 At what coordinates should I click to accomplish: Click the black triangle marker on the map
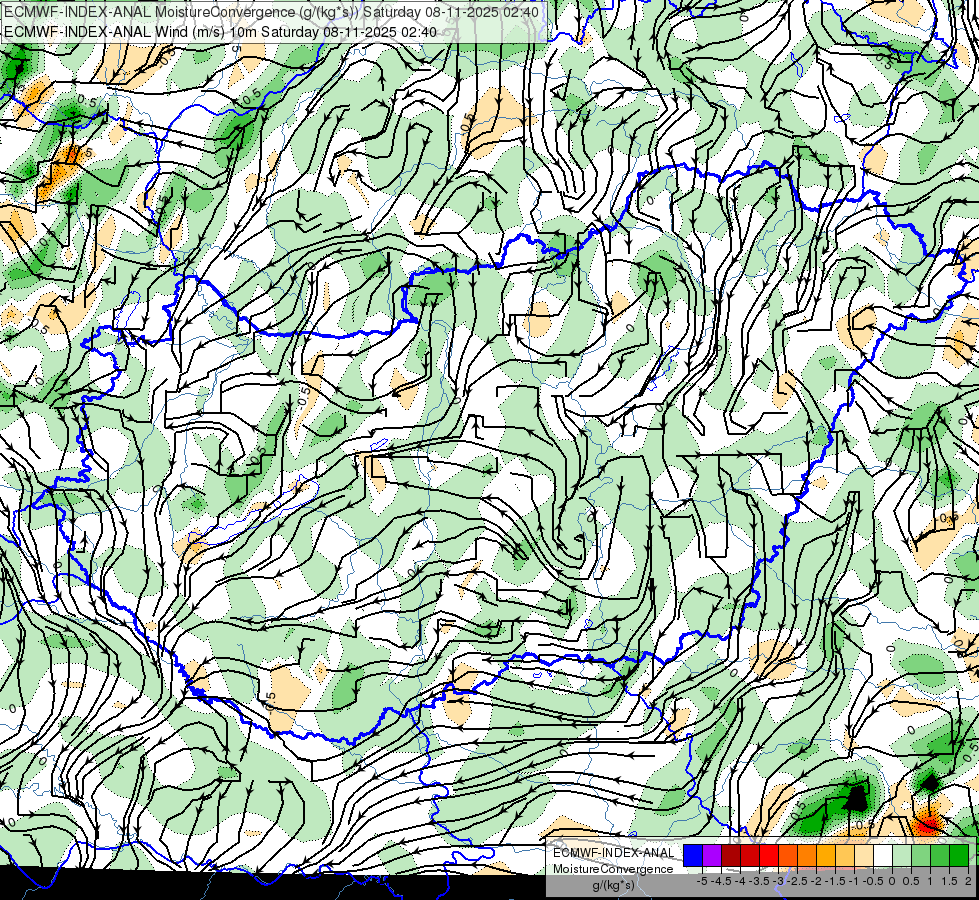(857, 798)
